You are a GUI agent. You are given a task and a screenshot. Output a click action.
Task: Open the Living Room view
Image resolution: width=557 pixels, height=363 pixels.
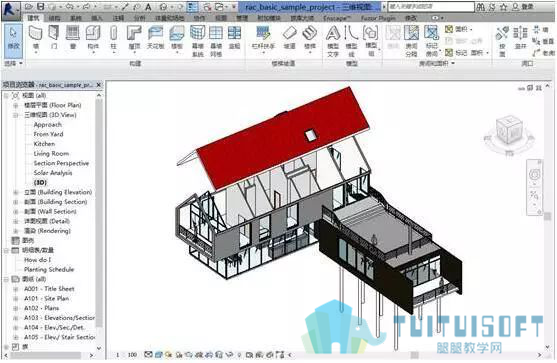coord(51,153)
